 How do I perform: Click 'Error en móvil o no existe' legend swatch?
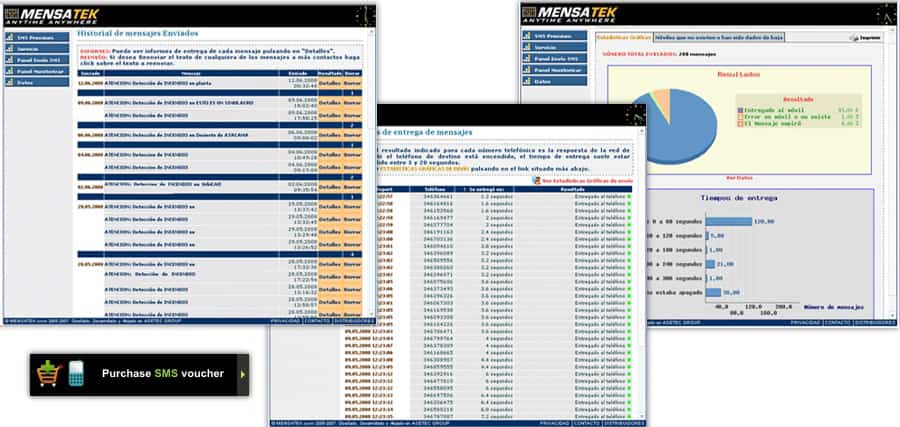pyautogui.click(x=740, y=117)
